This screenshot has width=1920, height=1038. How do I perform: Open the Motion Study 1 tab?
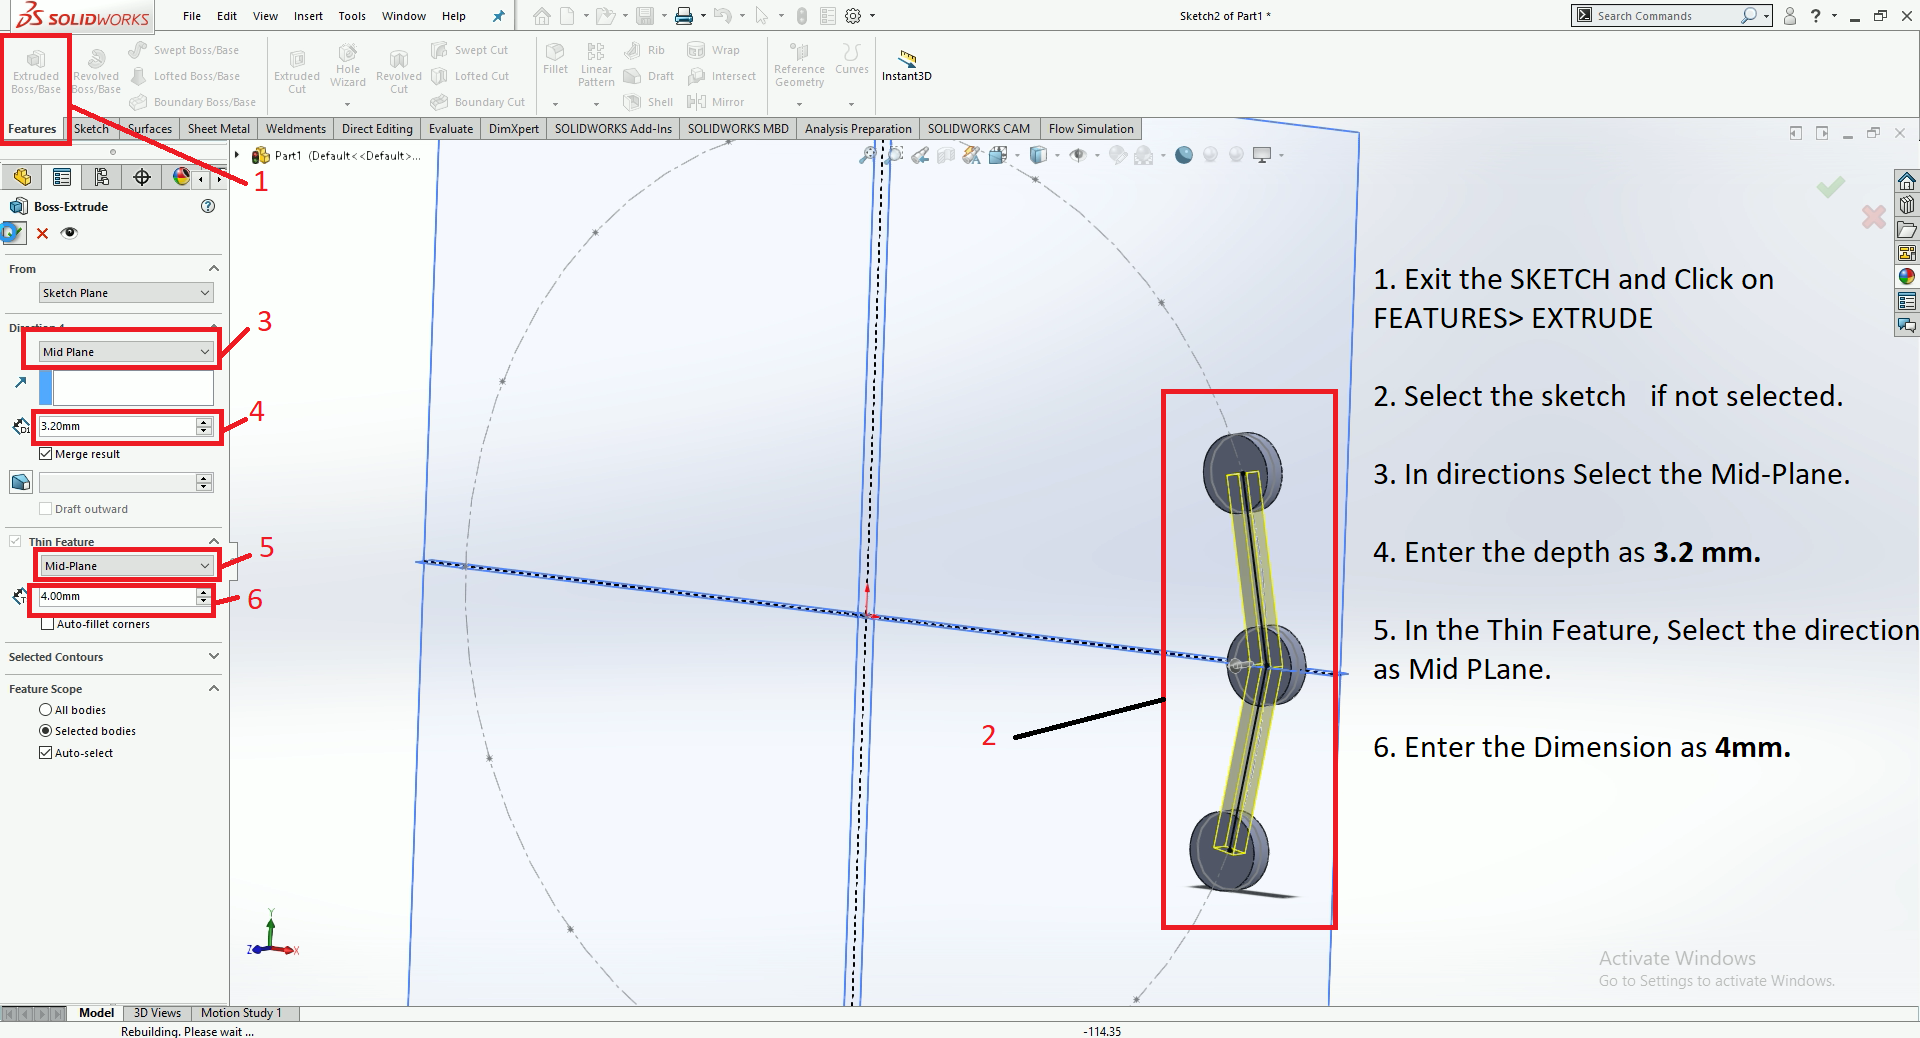pos(241,1013)
